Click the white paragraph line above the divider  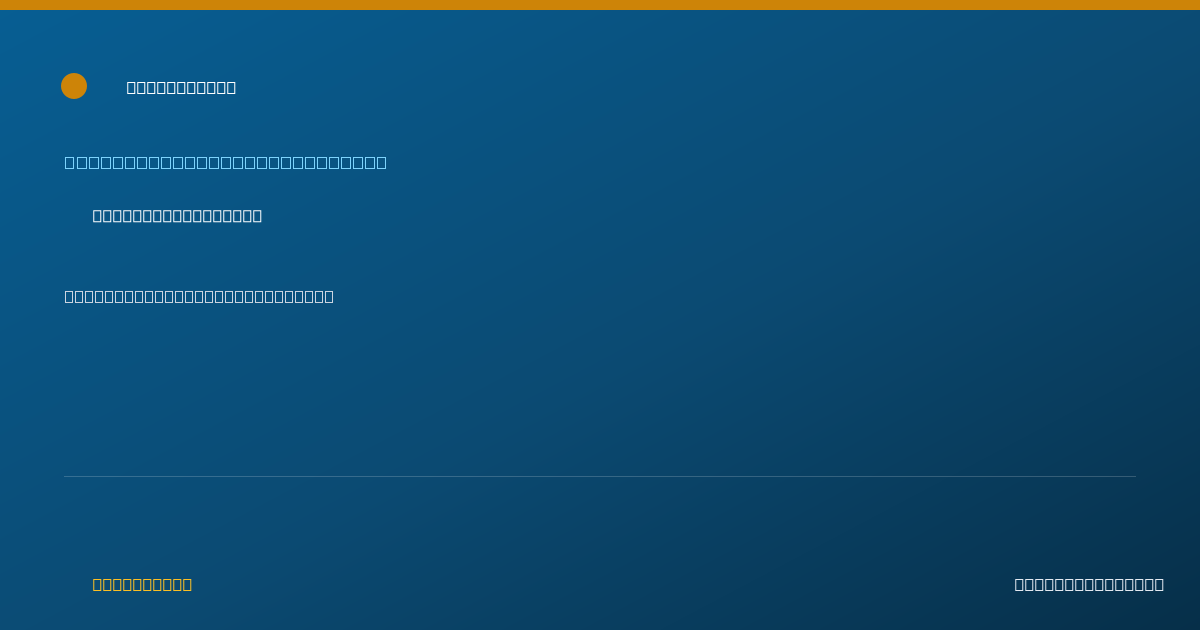[x=199, y=296]
